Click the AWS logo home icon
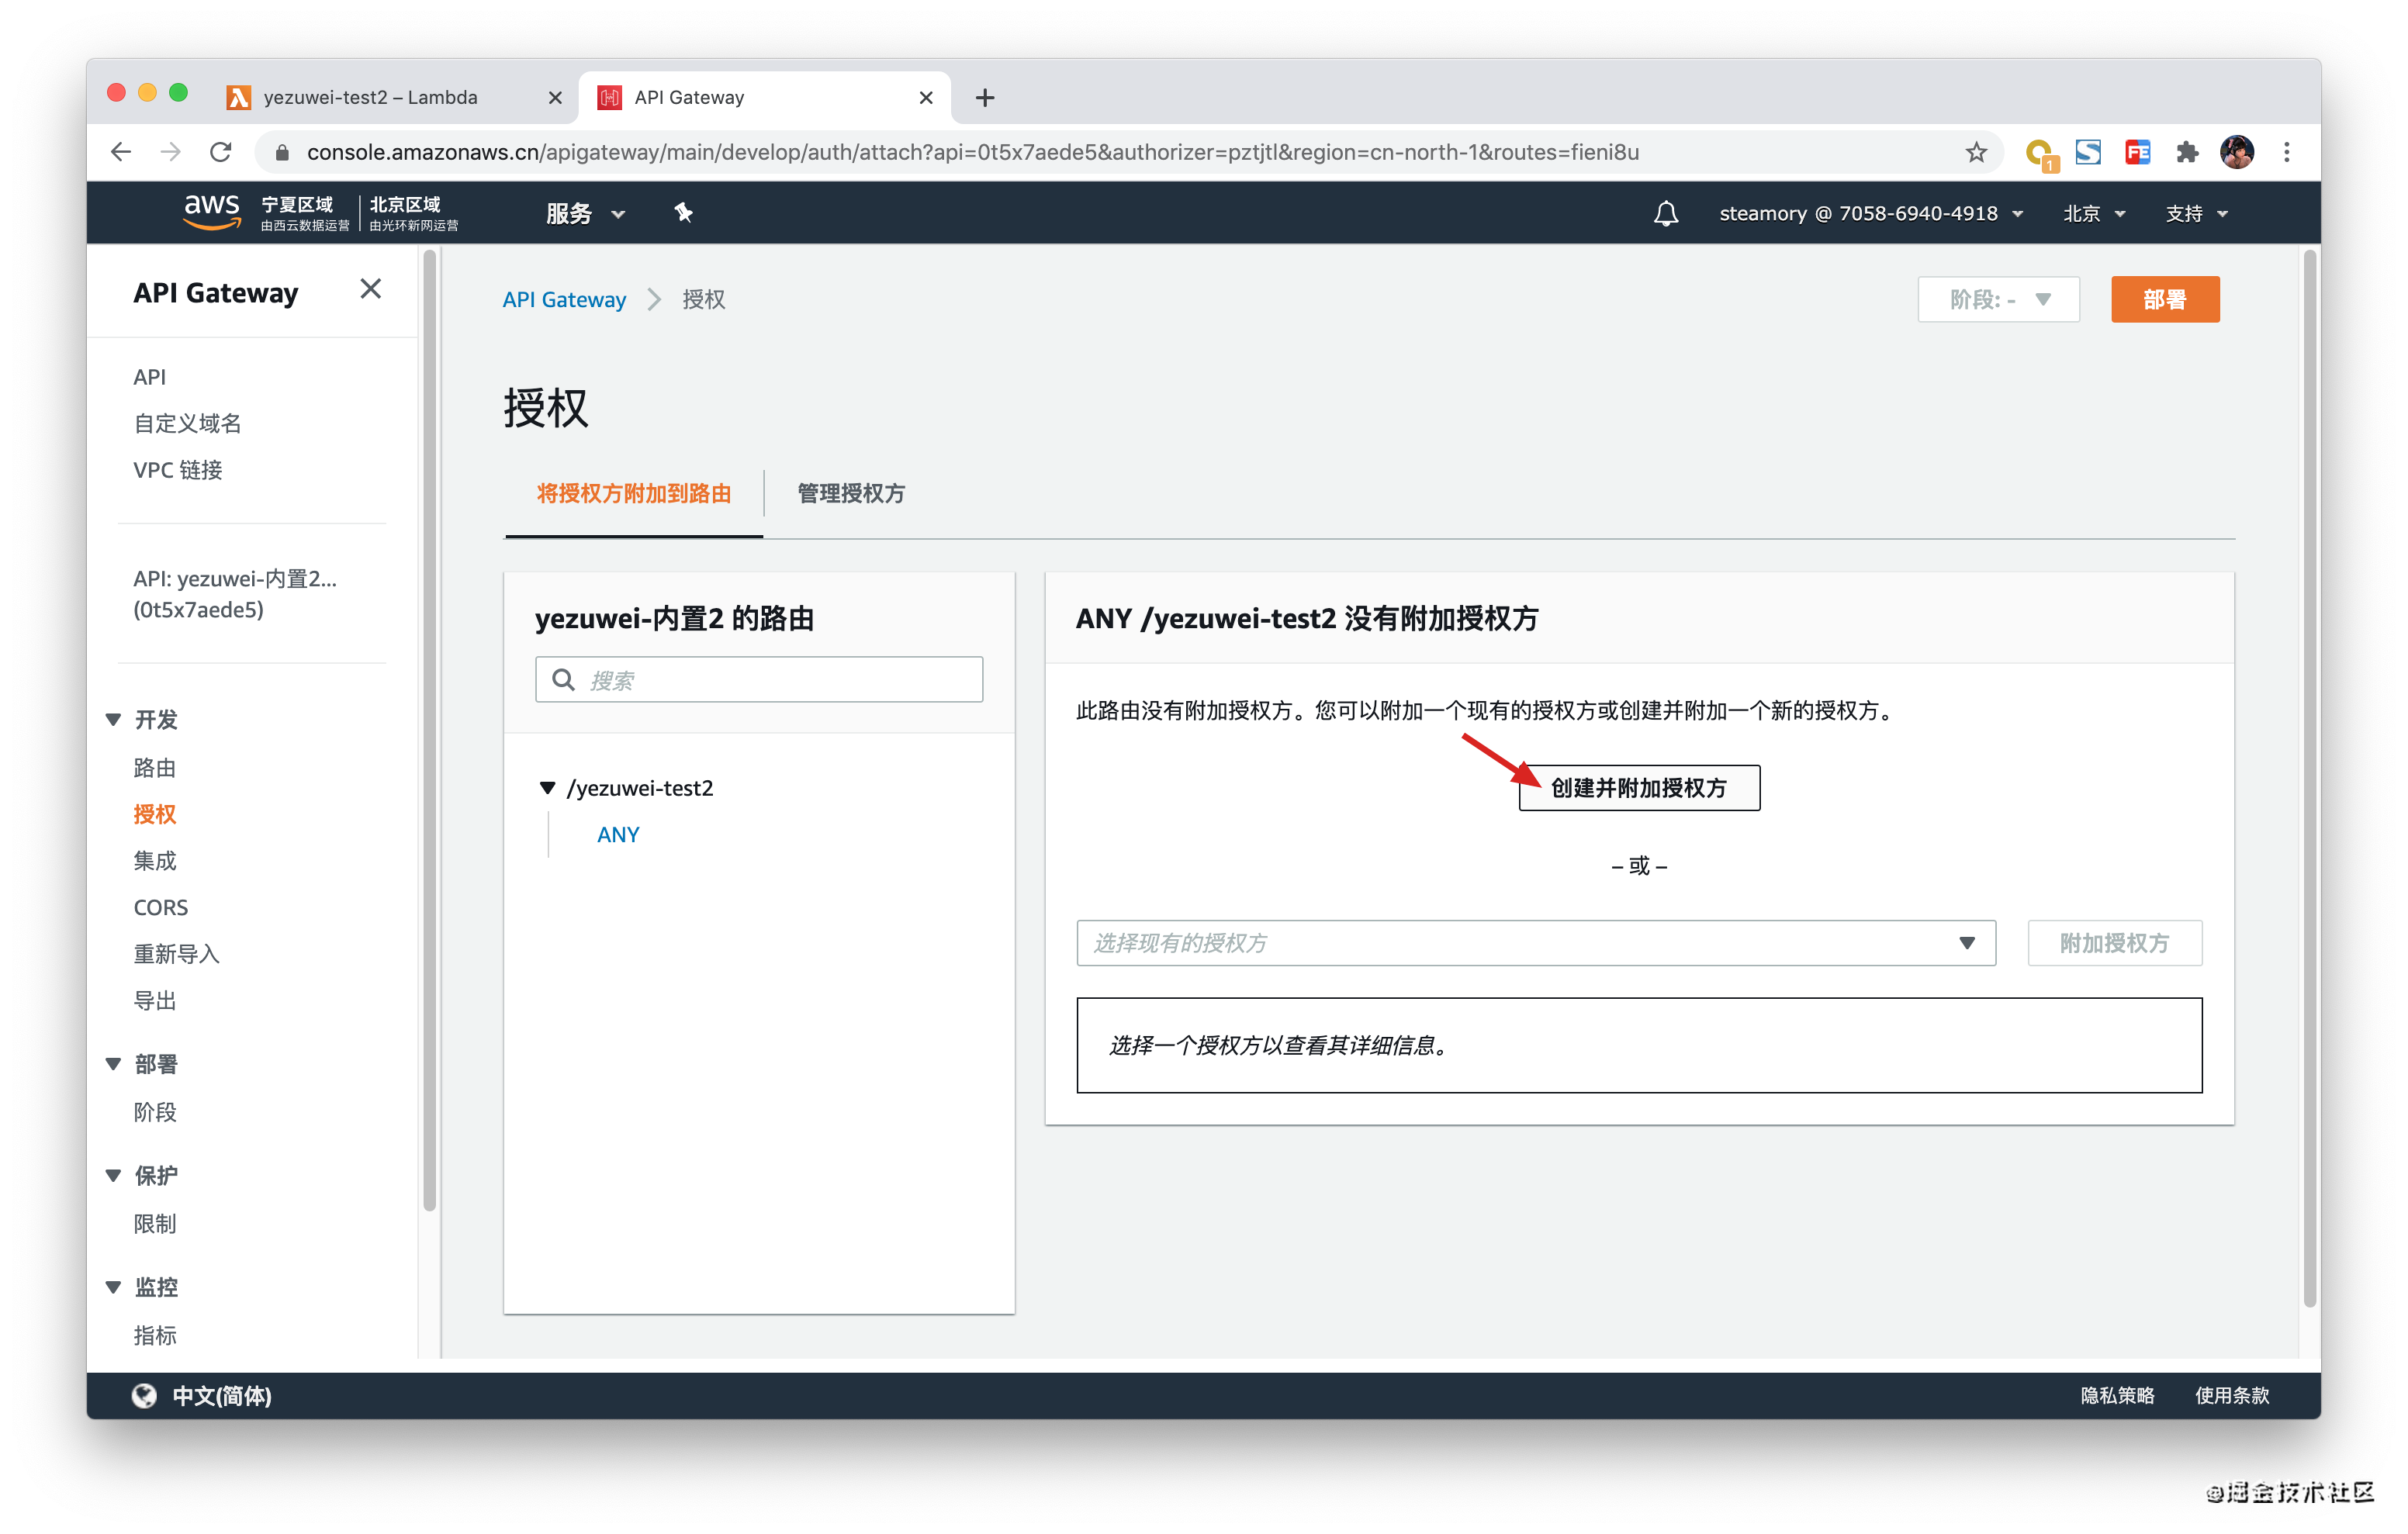Viewport: 2408px width, 1534px height. [211, 212]
